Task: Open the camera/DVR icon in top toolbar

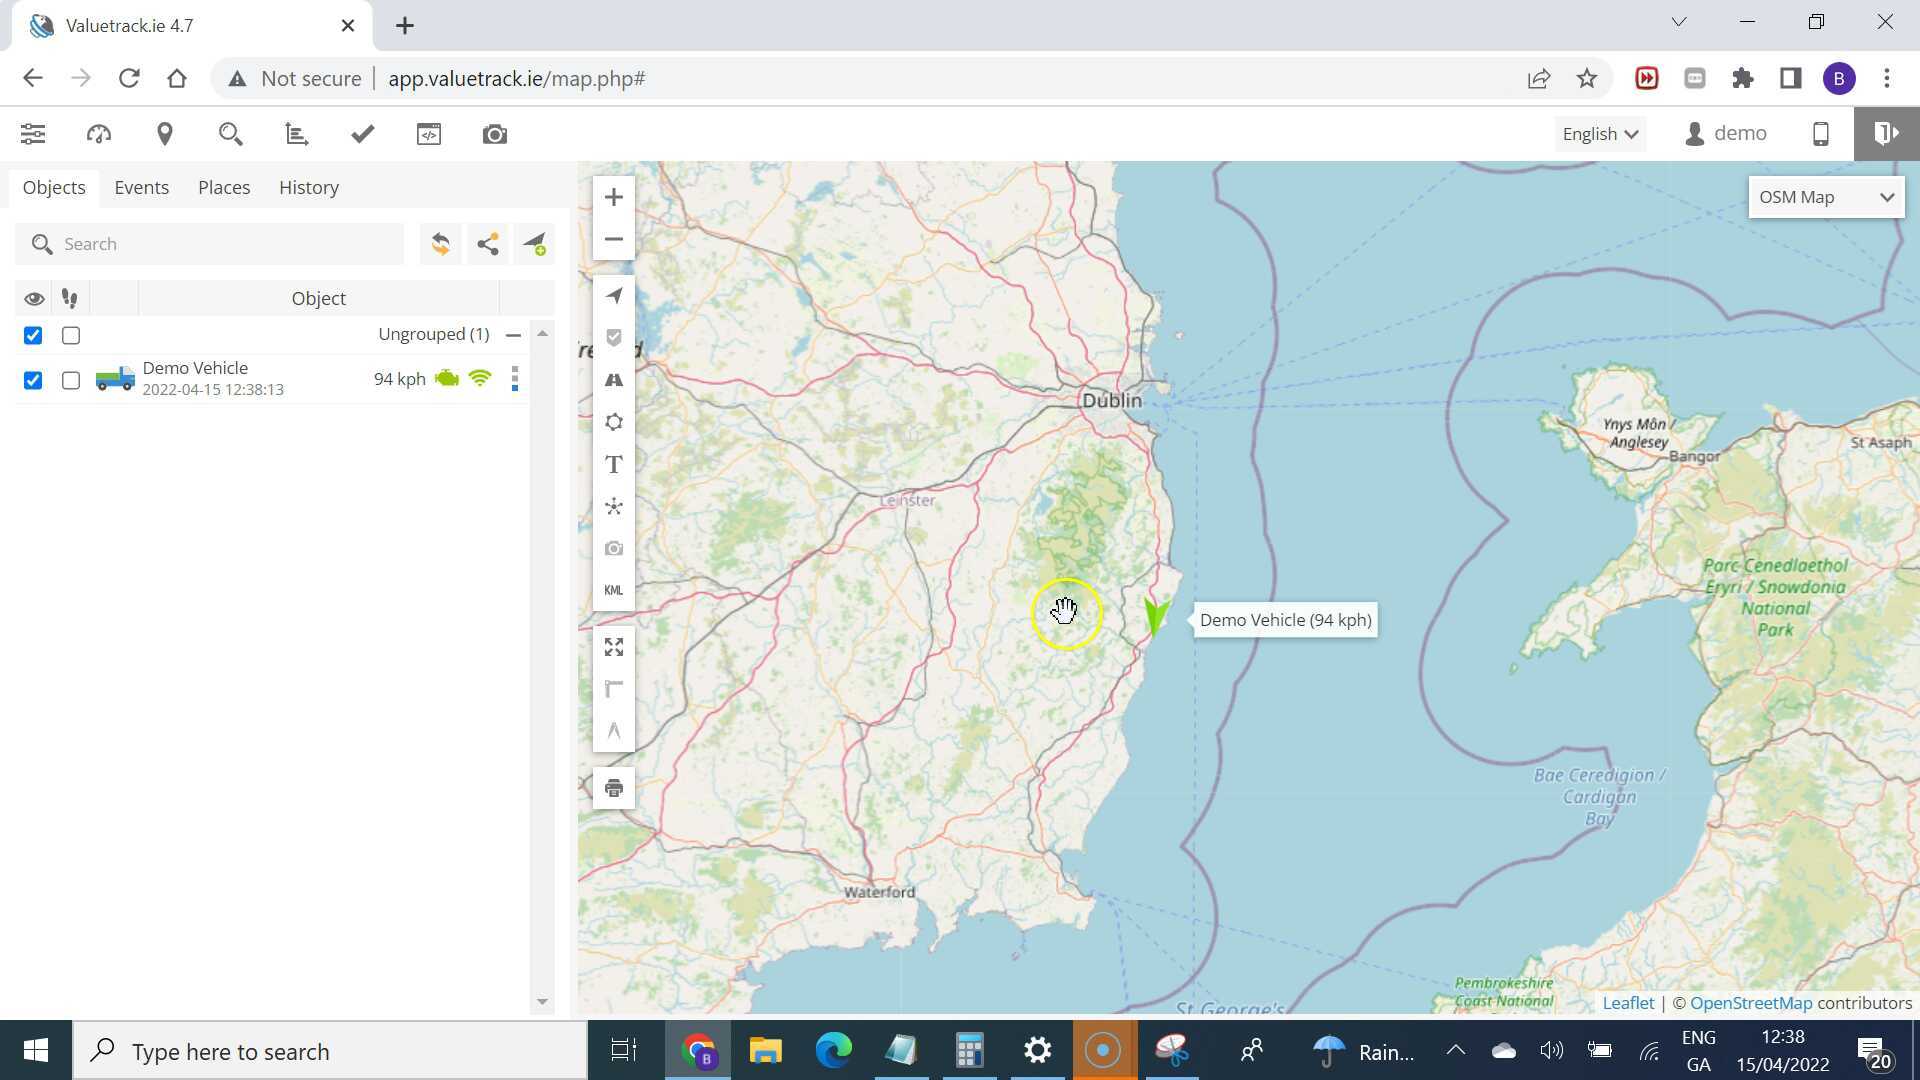Action: tap(494, 133)
